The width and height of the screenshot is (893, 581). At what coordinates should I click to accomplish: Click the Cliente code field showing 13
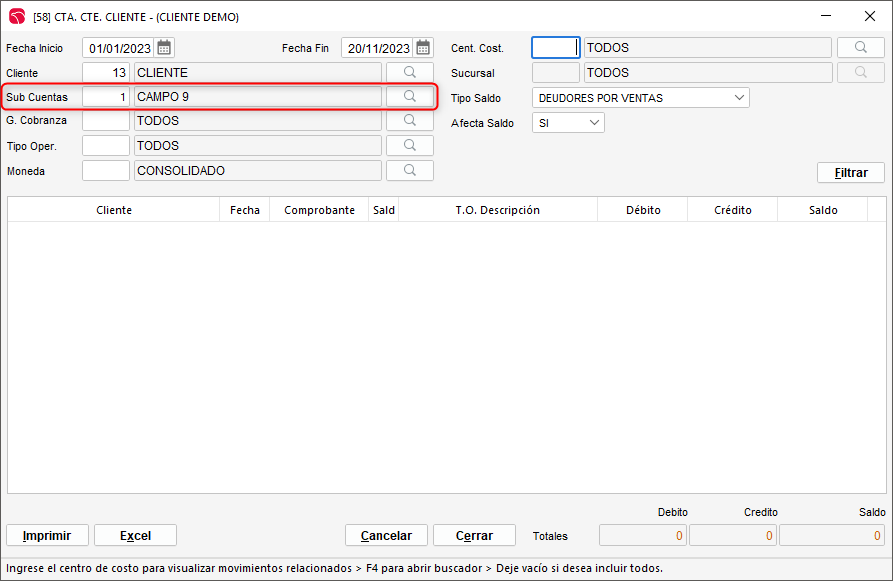click(x=106, y=73)
